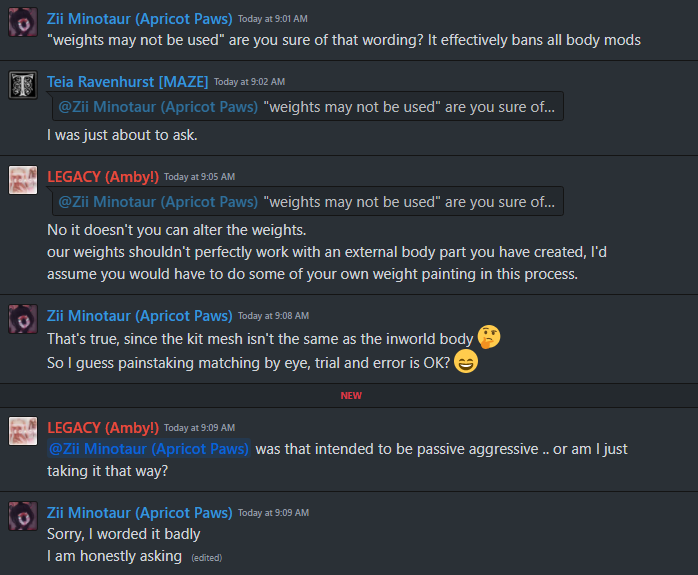Click the "Today at 9:02 AM" timestamp
Image resolution: width=698 pixels, height=575 pixels.
(249, 82)
